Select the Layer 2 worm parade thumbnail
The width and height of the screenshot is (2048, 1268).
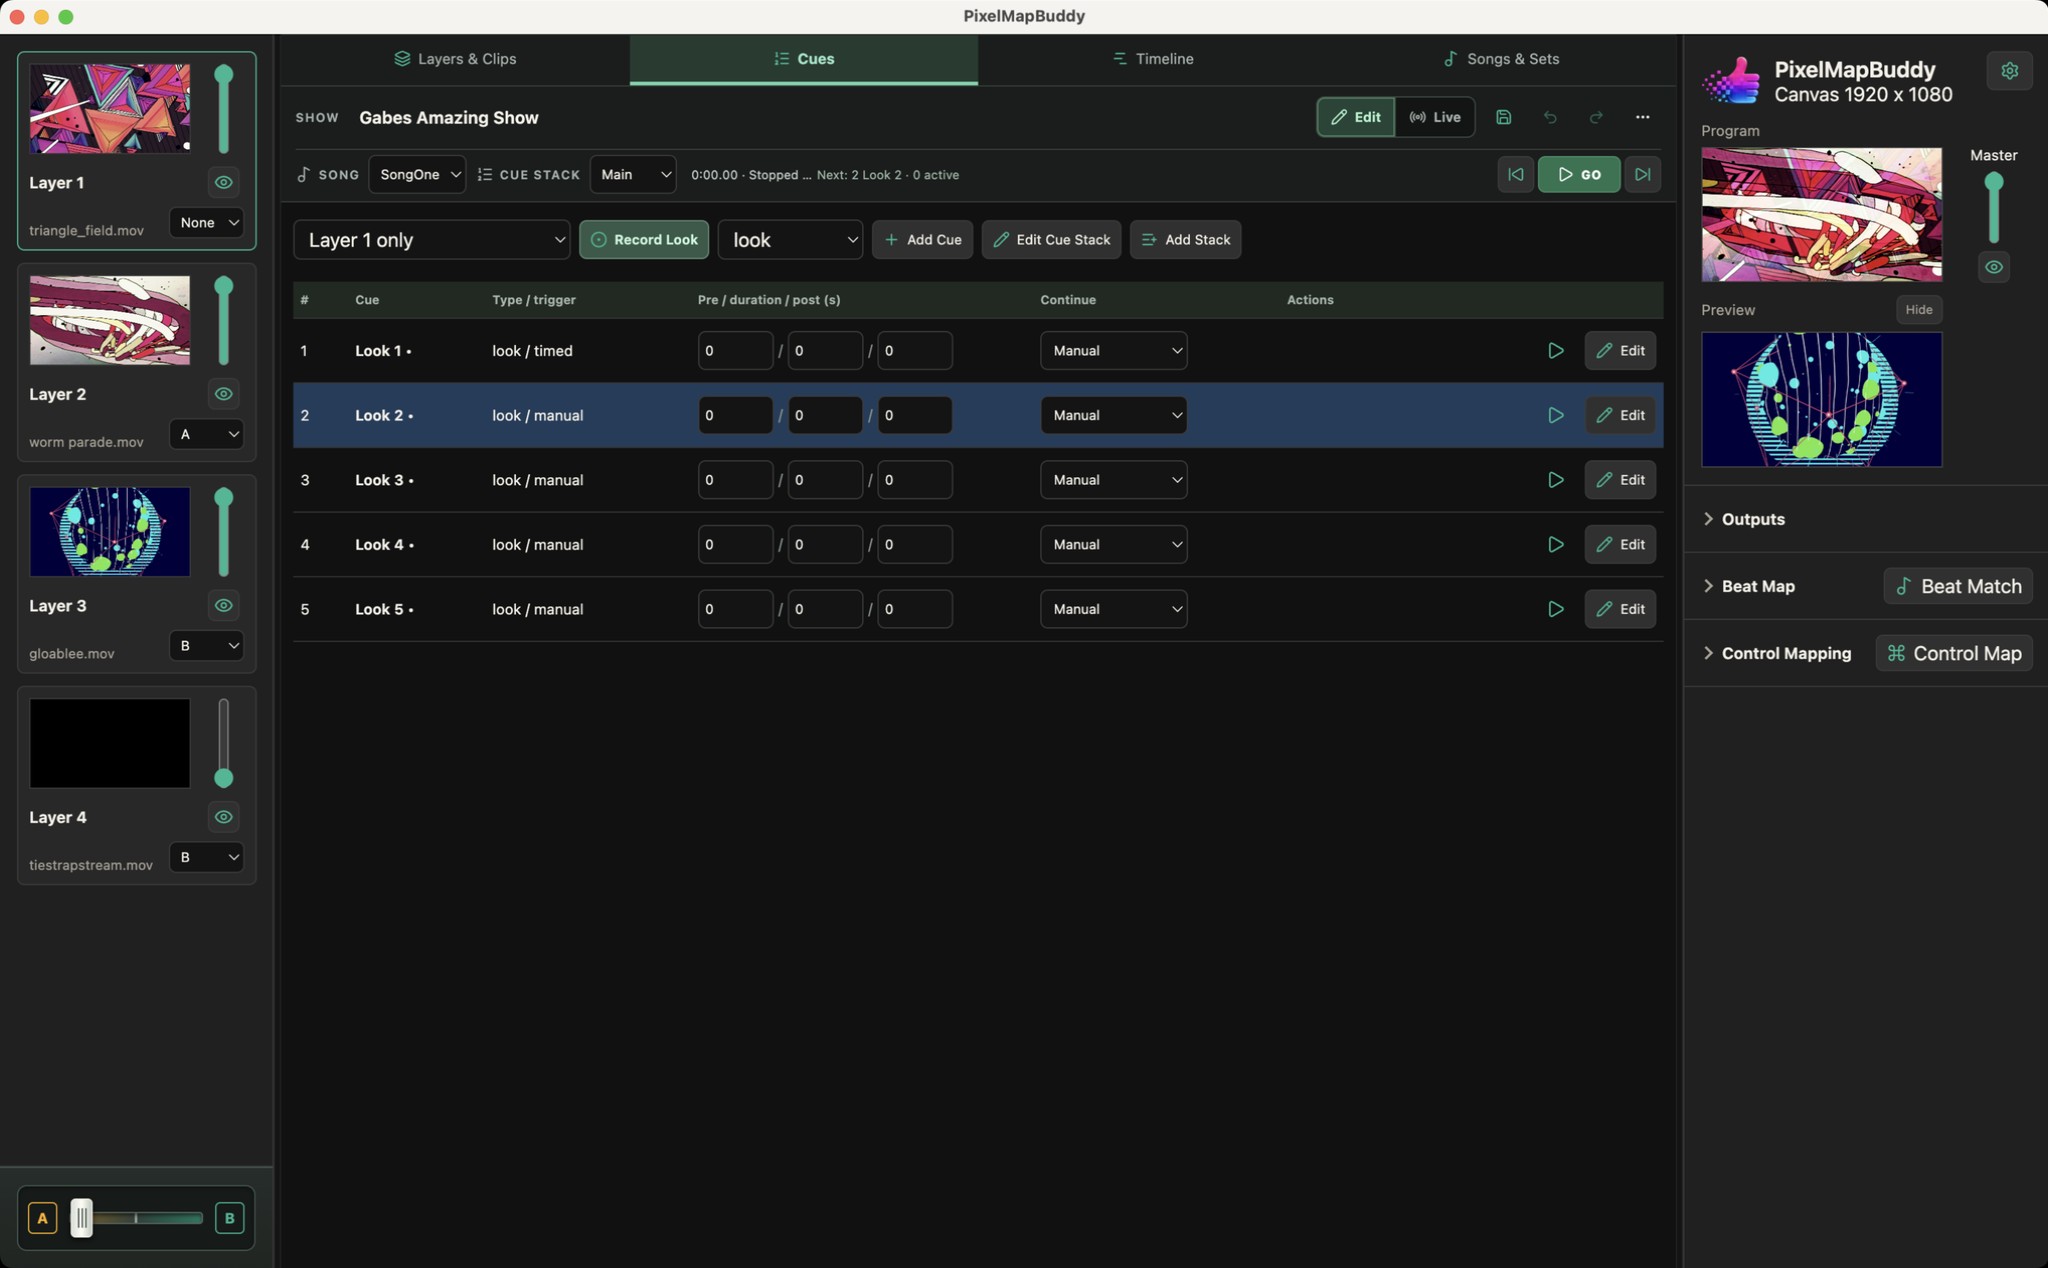[x=110, y=321]
